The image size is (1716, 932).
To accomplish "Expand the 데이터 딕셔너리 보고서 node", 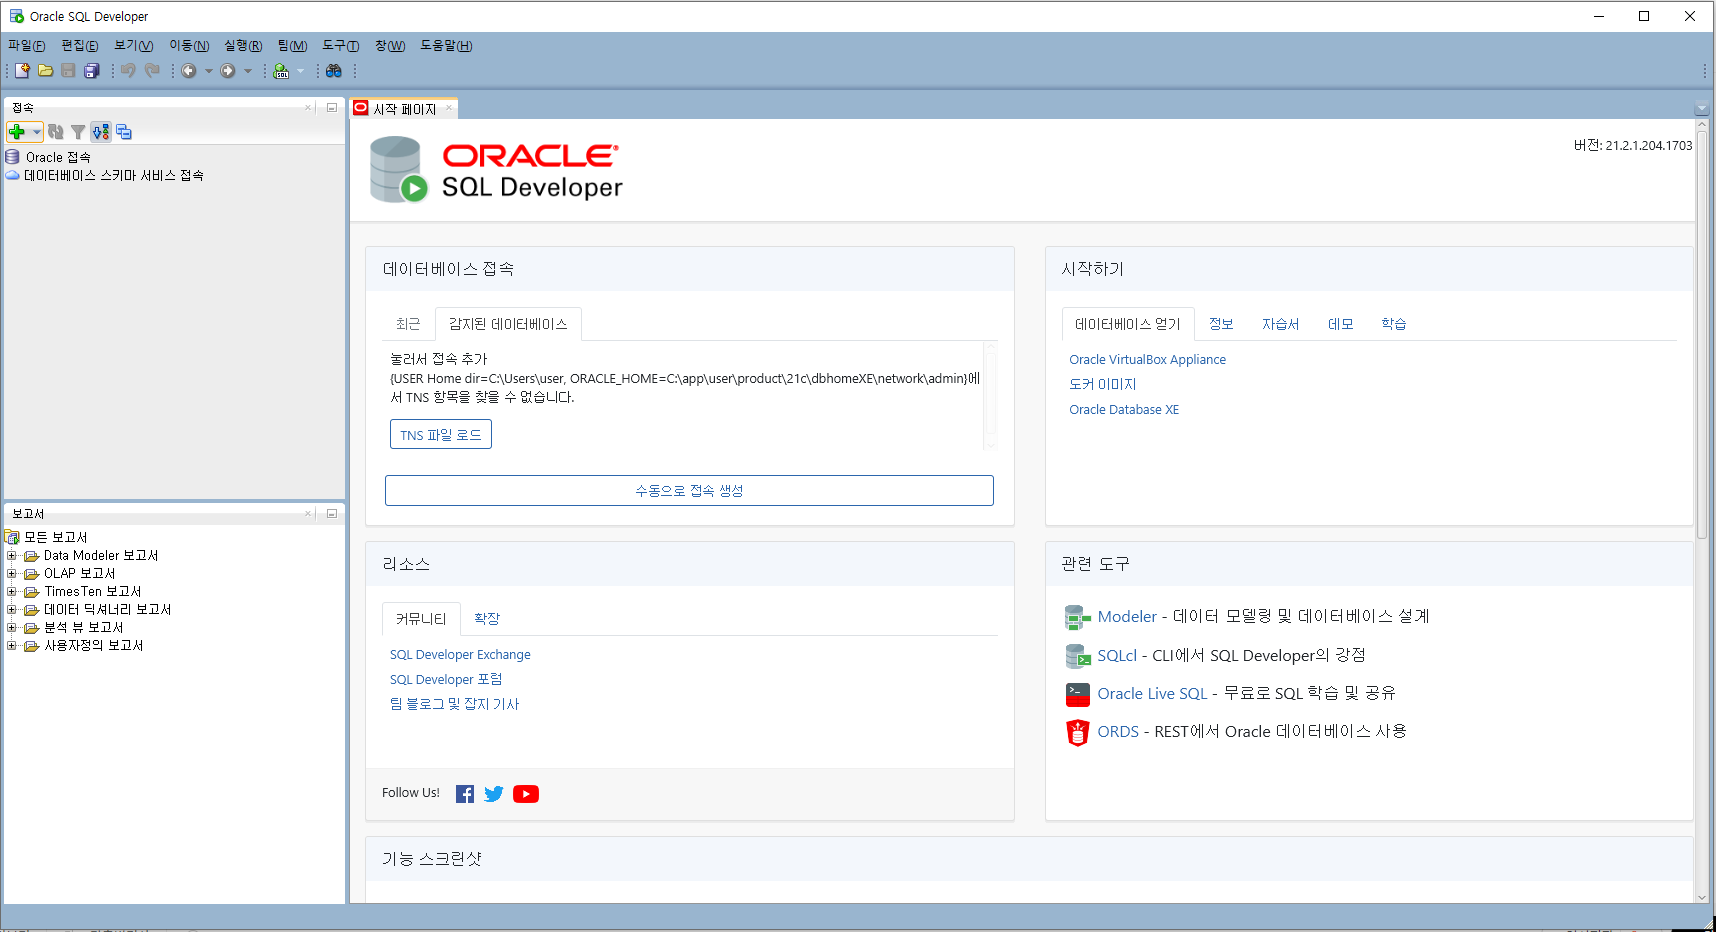I will click(x=12, y=609).
